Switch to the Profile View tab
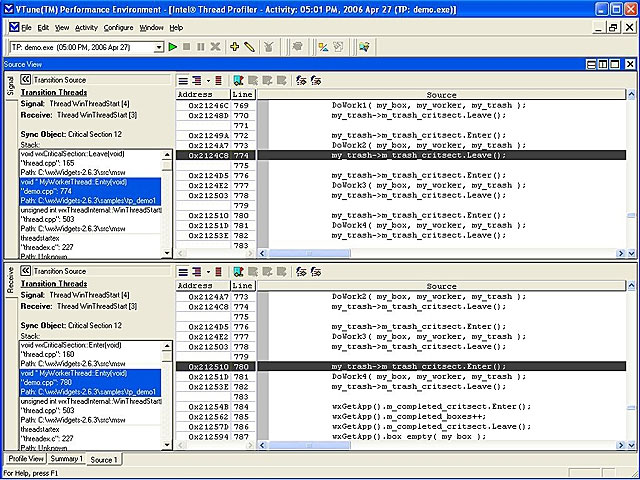Screen dimensions: 640x480 click(23, 459)
